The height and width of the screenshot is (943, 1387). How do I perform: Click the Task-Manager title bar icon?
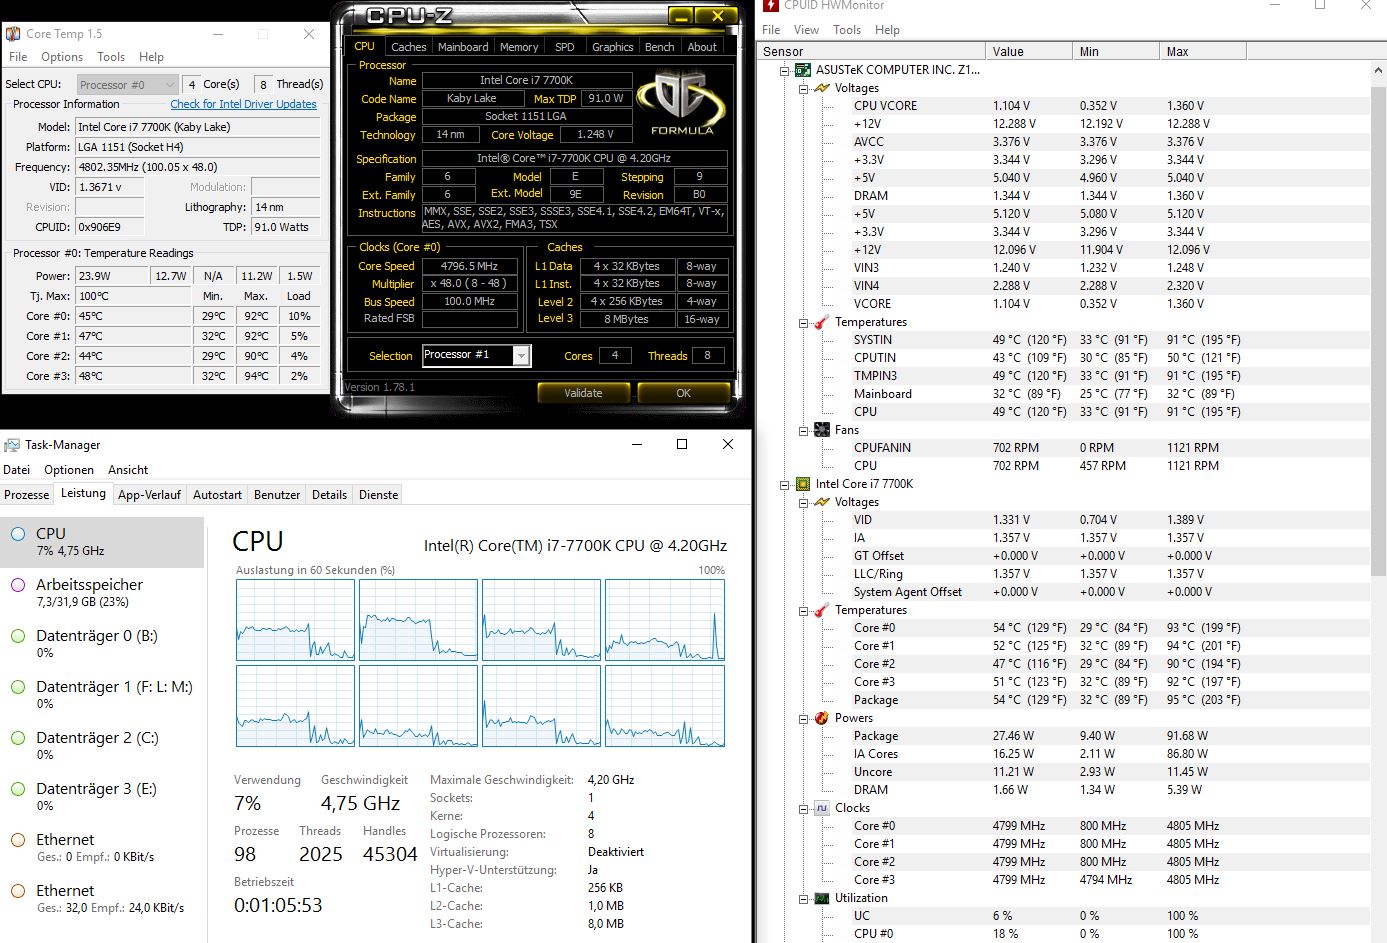pos(12,445)
